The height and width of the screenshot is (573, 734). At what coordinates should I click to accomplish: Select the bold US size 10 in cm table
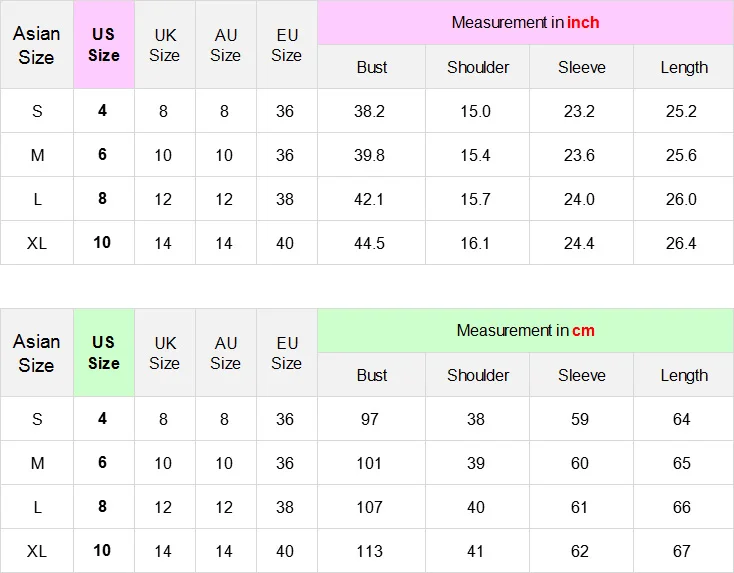104,551
